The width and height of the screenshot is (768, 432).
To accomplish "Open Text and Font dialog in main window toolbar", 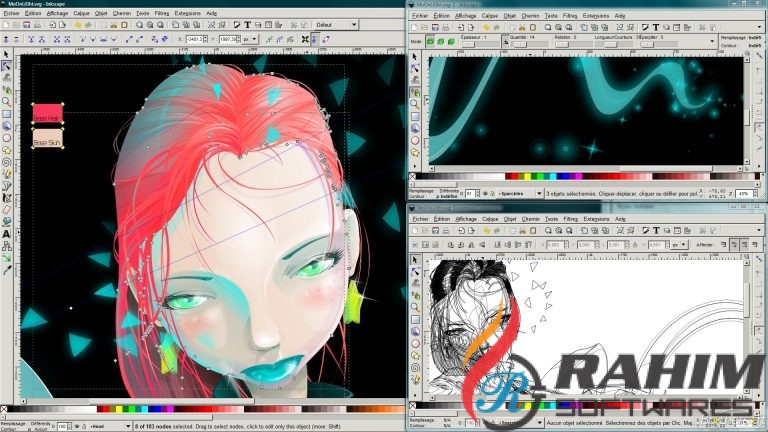I will pos(247,24).
